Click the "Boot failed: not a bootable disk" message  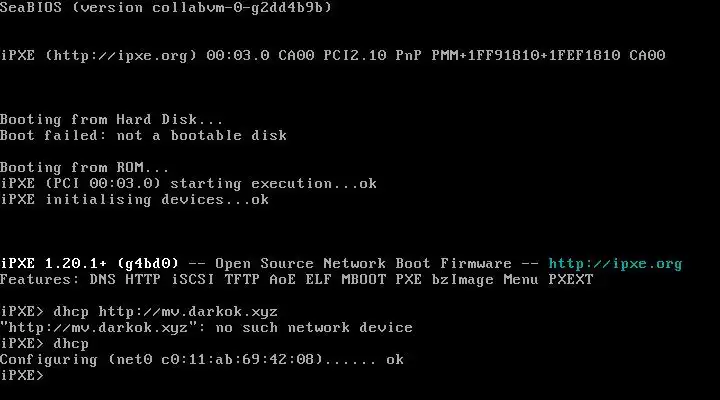pyautogui.click(x=143, y=136)
